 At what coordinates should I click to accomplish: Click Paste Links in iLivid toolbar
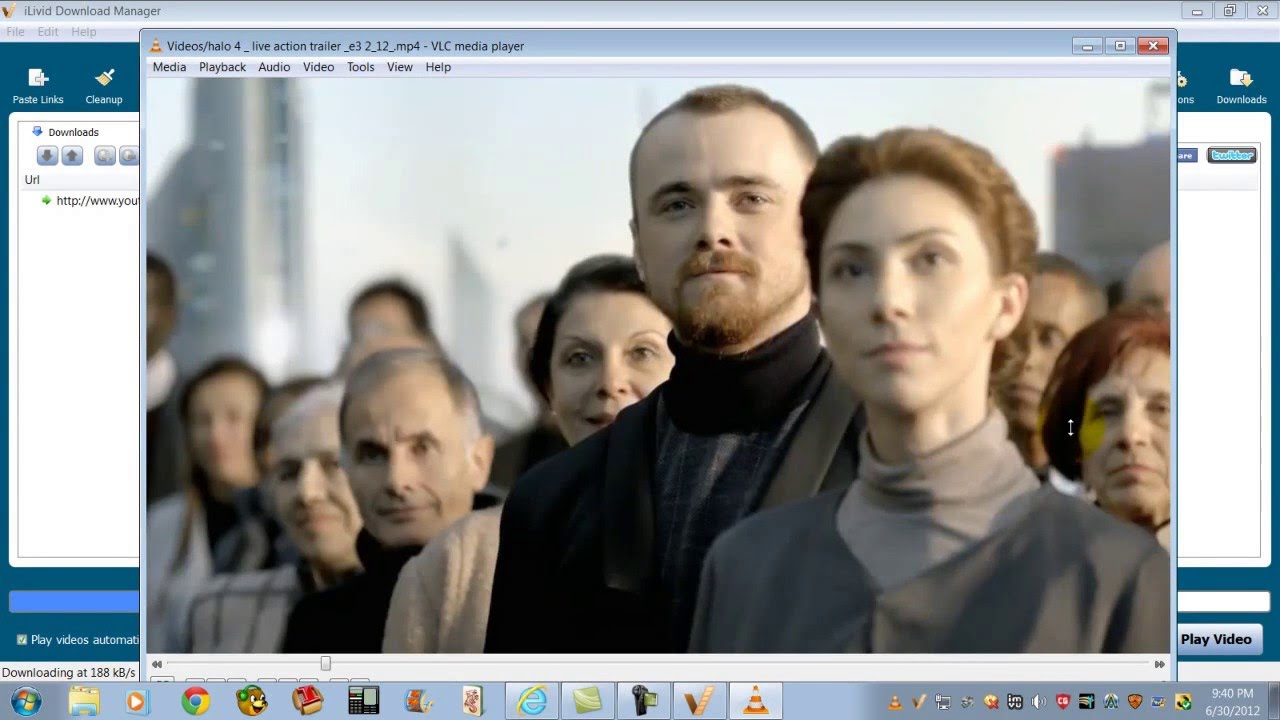pos(38,86)
